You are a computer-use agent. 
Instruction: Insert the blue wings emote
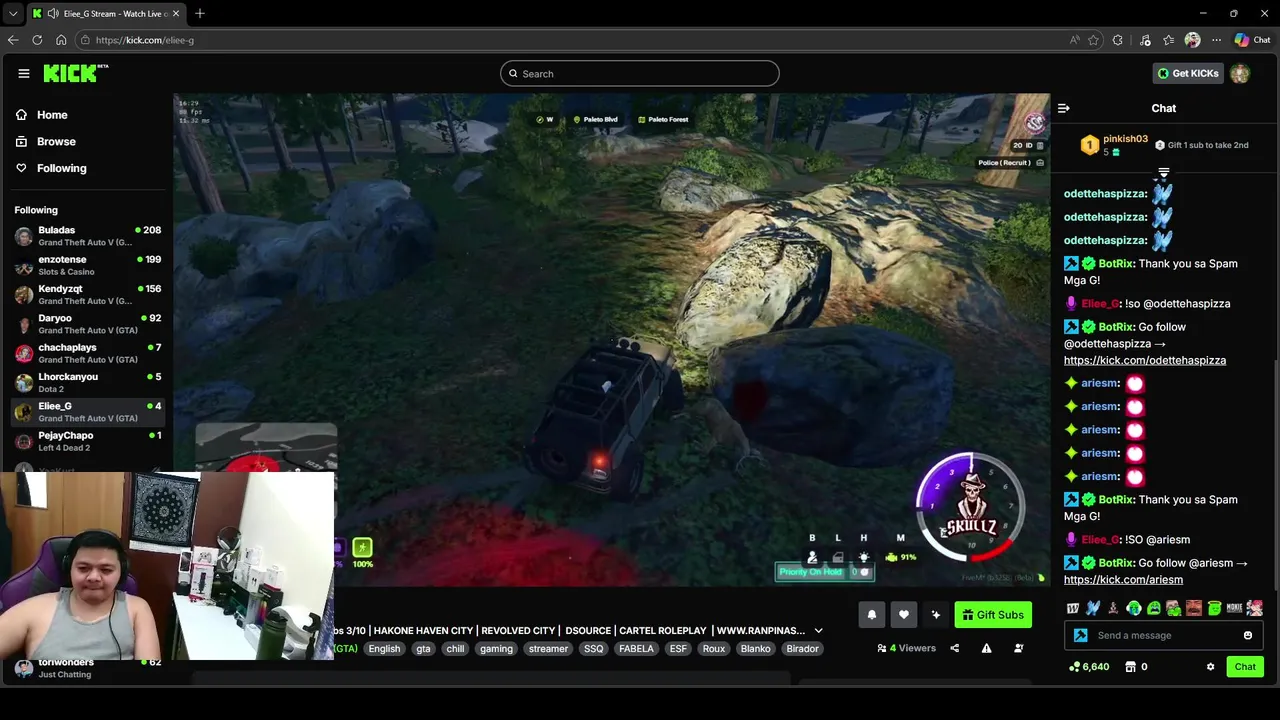pyautogui.click(x=1093, y=608)
